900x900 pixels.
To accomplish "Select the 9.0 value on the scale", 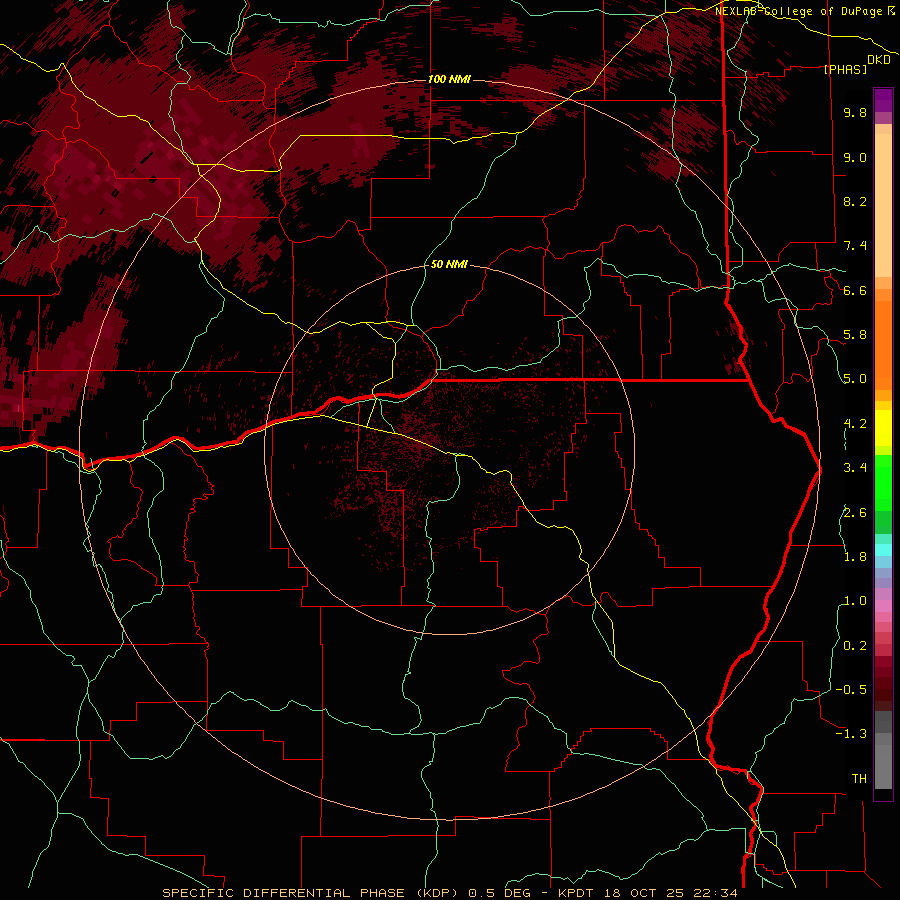I will 855,157.
